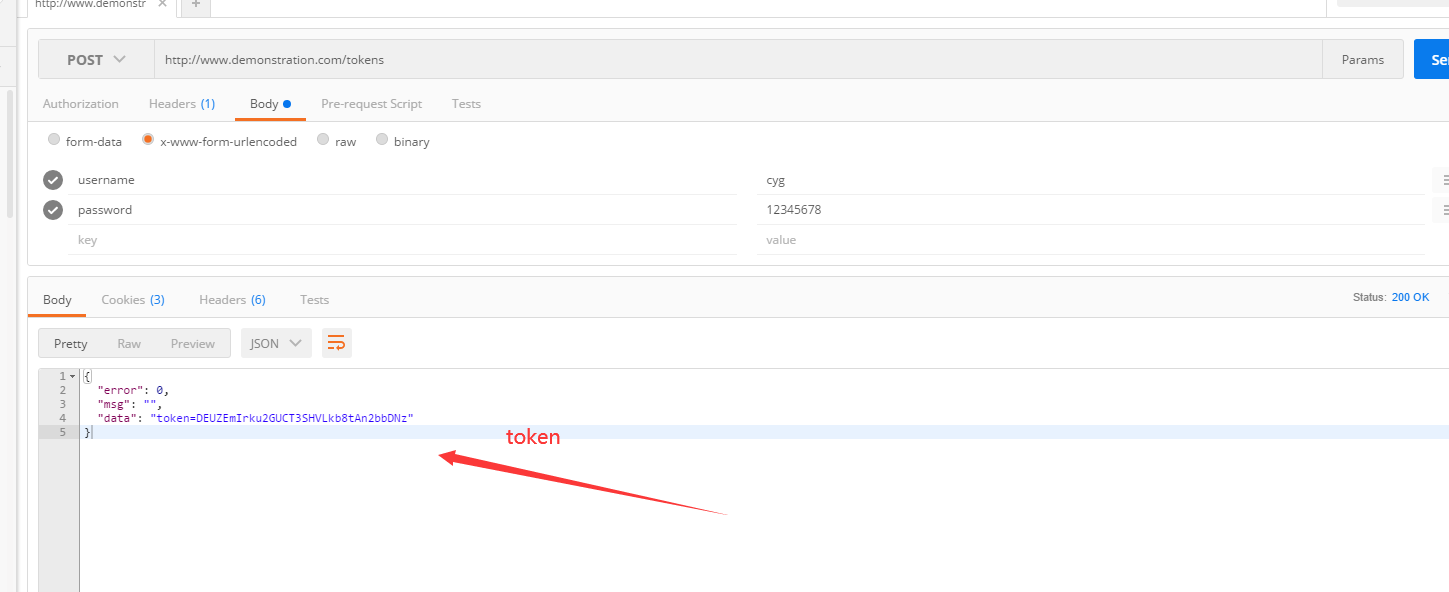The width and height of the screenshot is (1449, 592).
Task: Click the request URL field
Action: 738,59
